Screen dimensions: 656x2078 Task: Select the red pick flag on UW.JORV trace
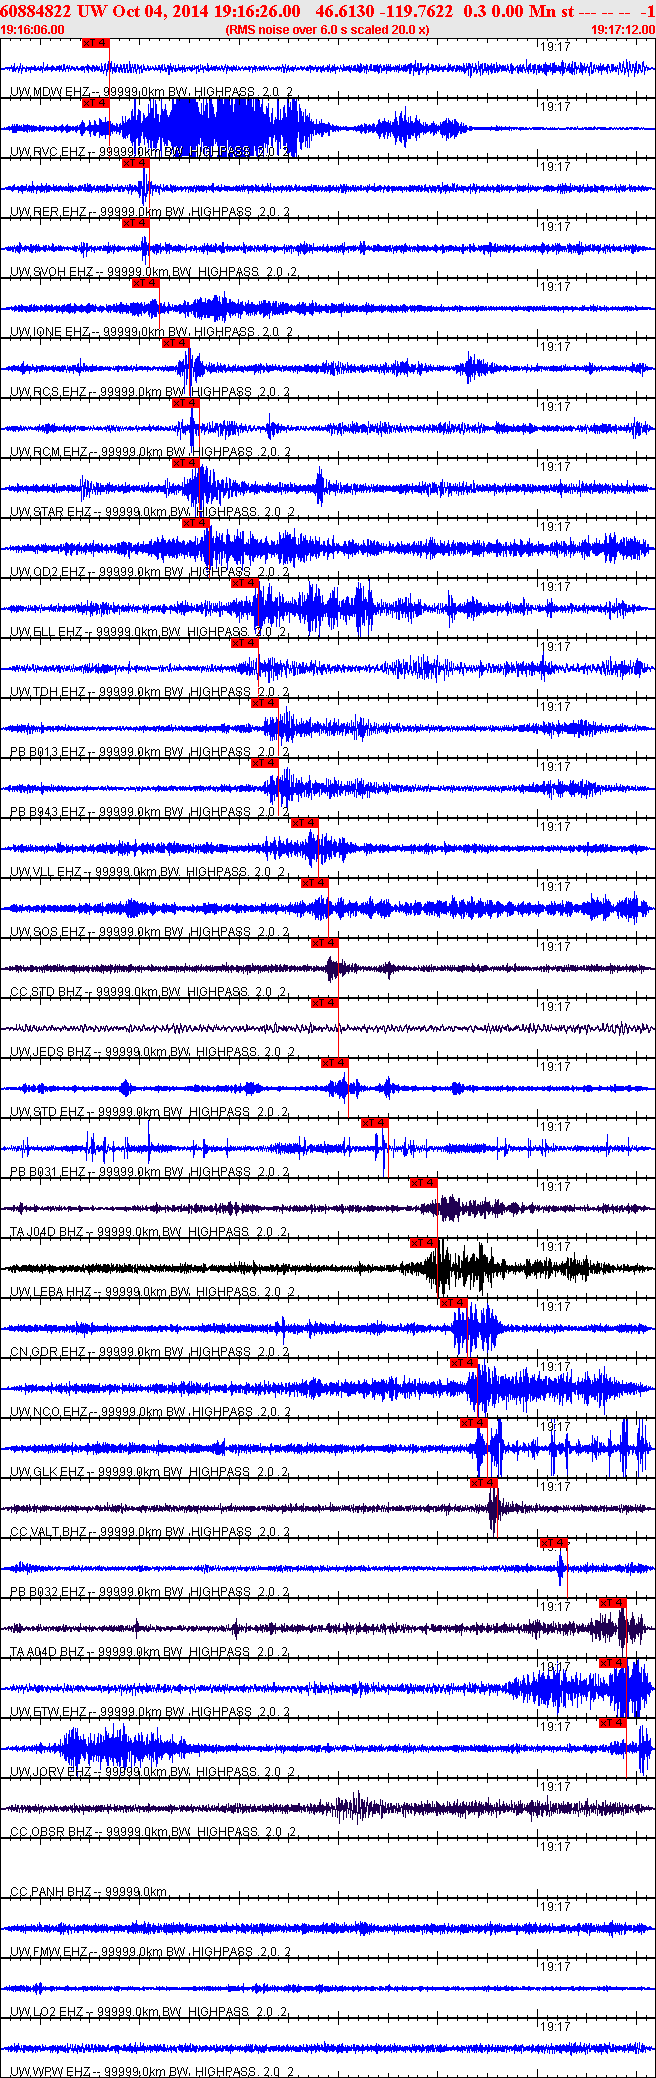(x=613, y=1723)
